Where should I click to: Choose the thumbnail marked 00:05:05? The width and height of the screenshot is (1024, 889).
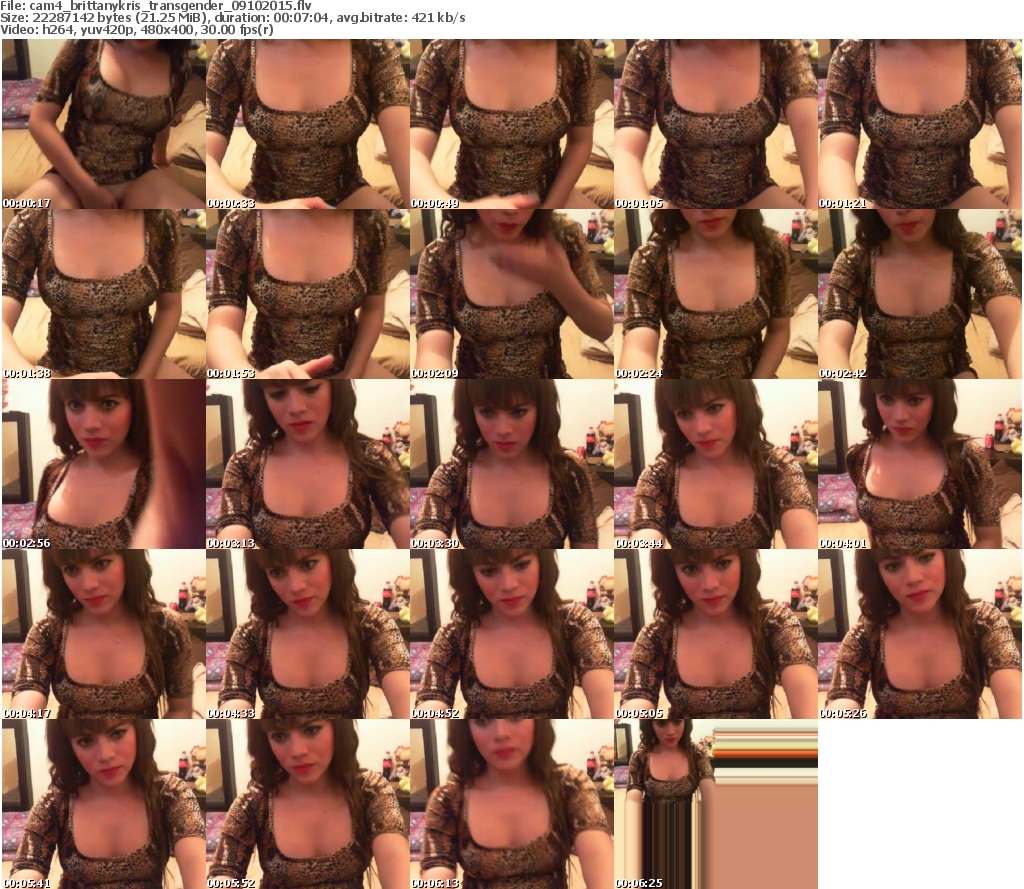point(716,634)
